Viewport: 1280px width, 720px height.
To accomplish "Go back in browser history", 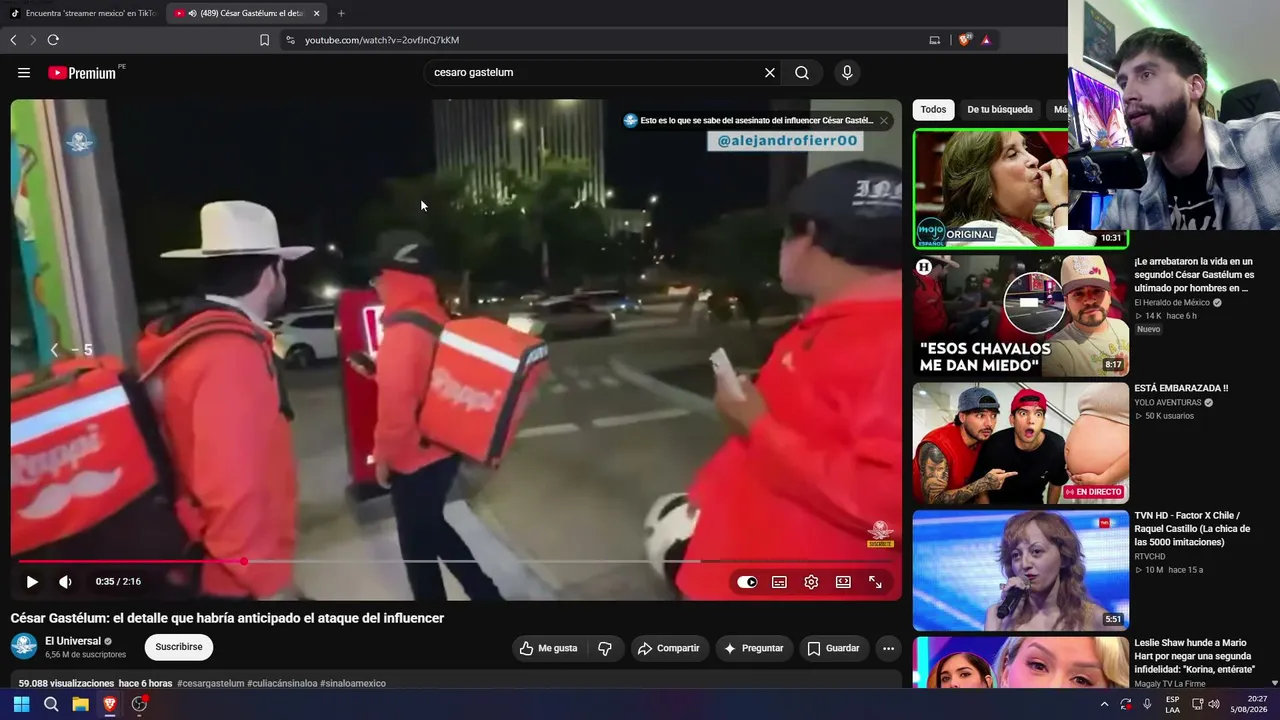I will coord(13,40).
